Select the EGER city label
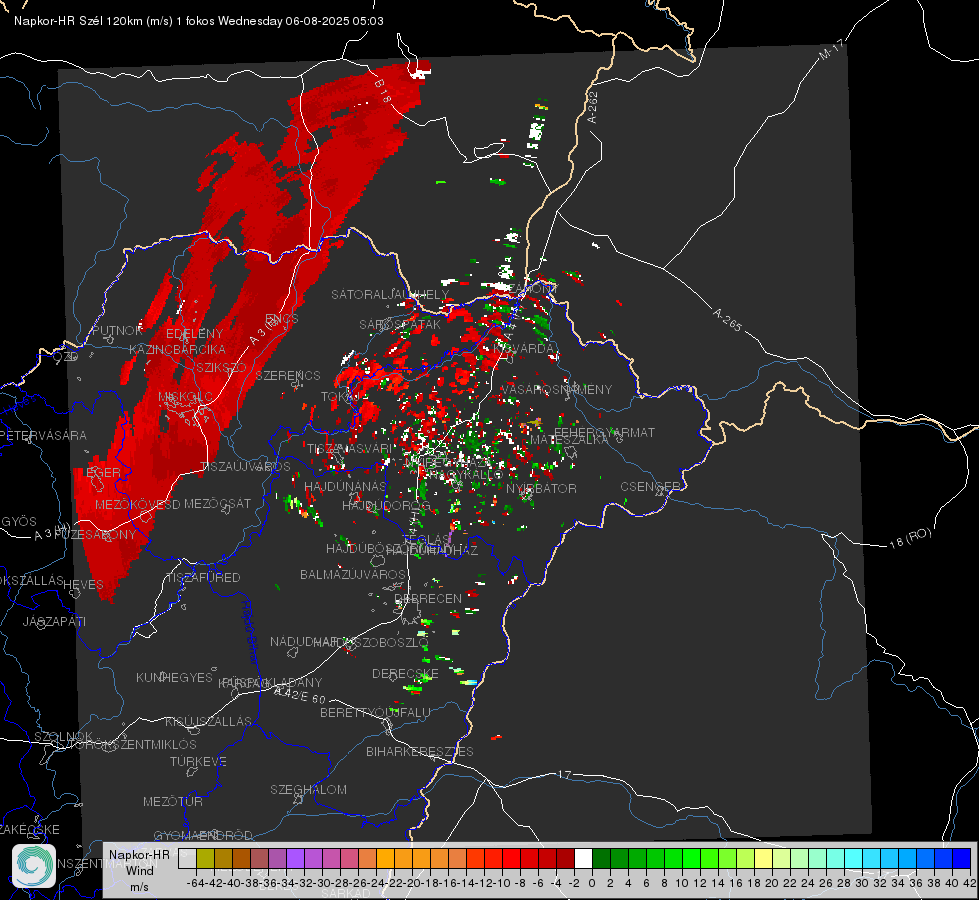 (103, 472)
